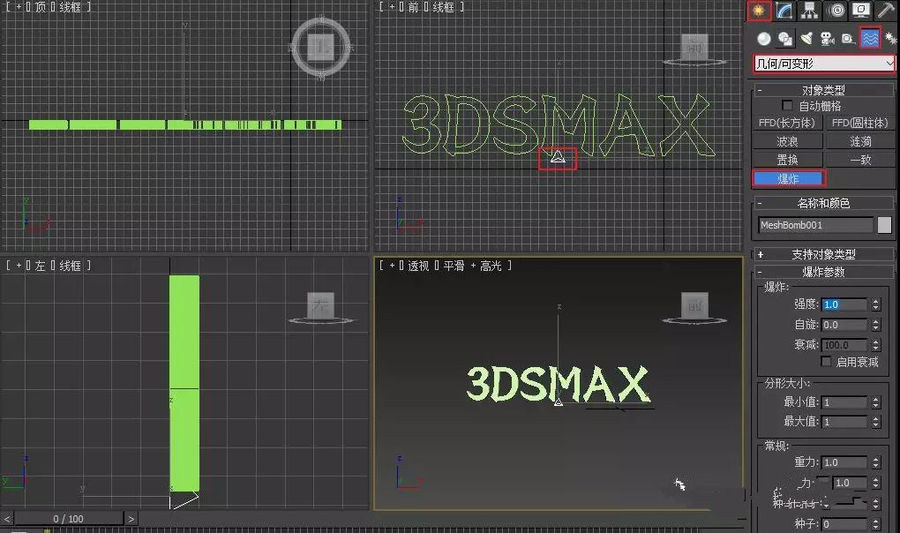
Task: Click the 波浪 space warp button
Action: click(x=787, y=141)
